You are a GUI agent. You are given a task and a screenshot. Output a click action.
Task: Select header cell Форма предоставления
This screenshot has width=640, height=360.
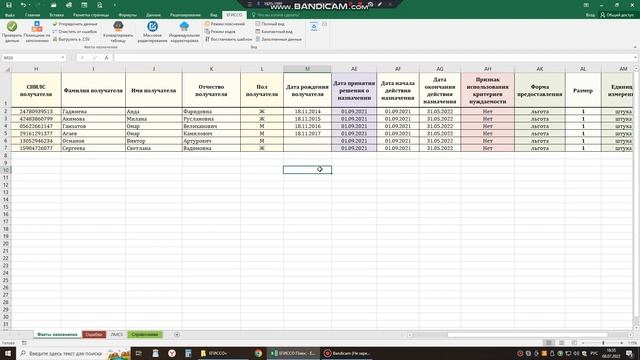(540, 90)
